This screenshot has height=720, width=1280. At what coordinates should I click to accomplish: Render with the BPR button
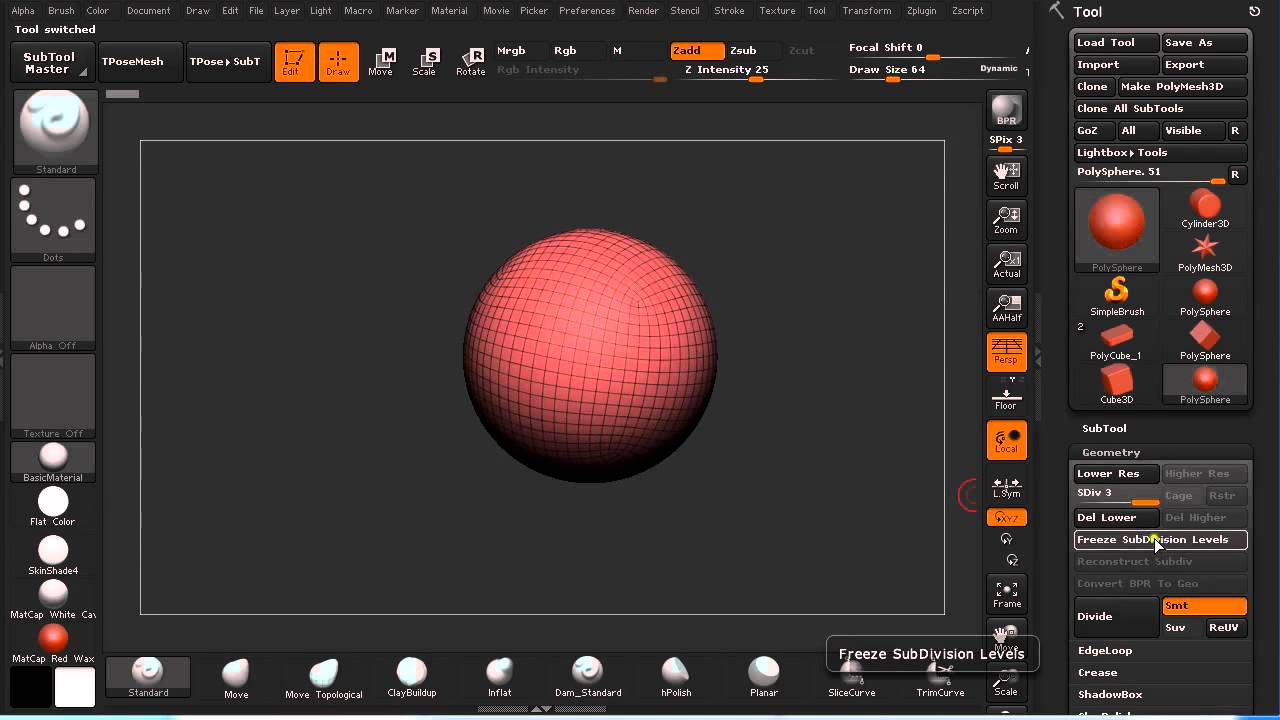click(1006, 110)
